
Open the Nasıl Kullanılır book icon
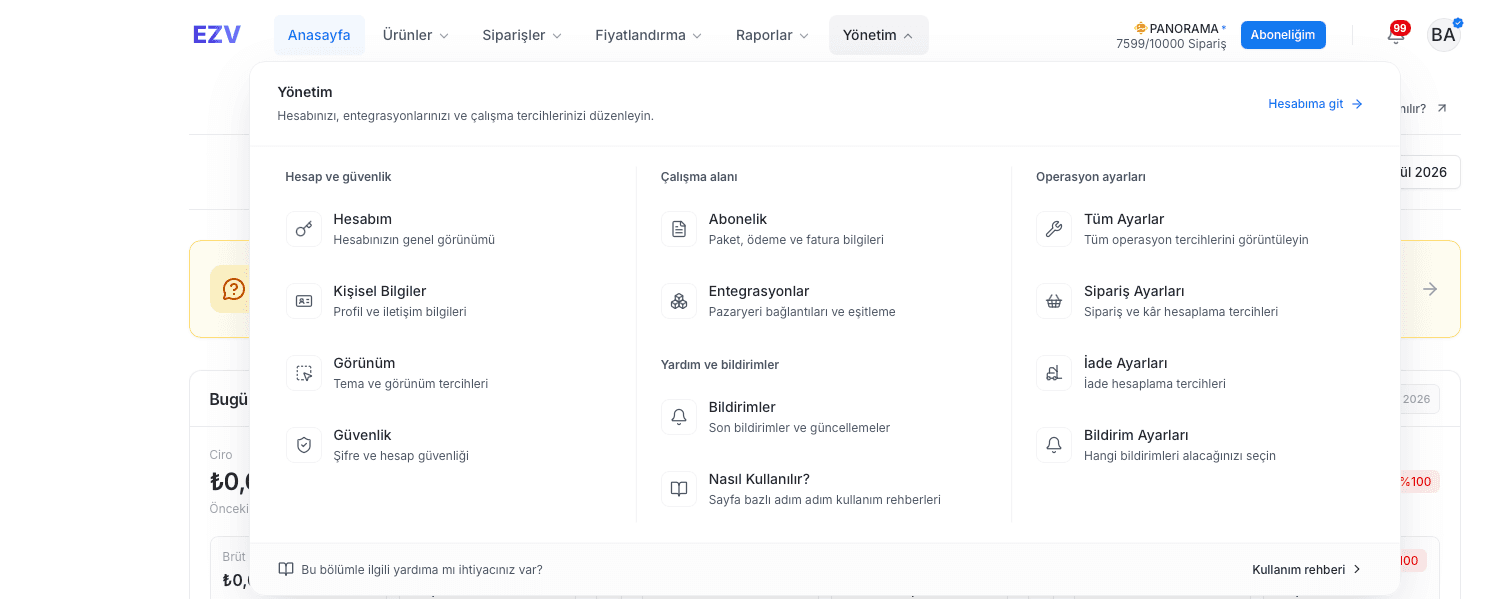coord(679,489)
